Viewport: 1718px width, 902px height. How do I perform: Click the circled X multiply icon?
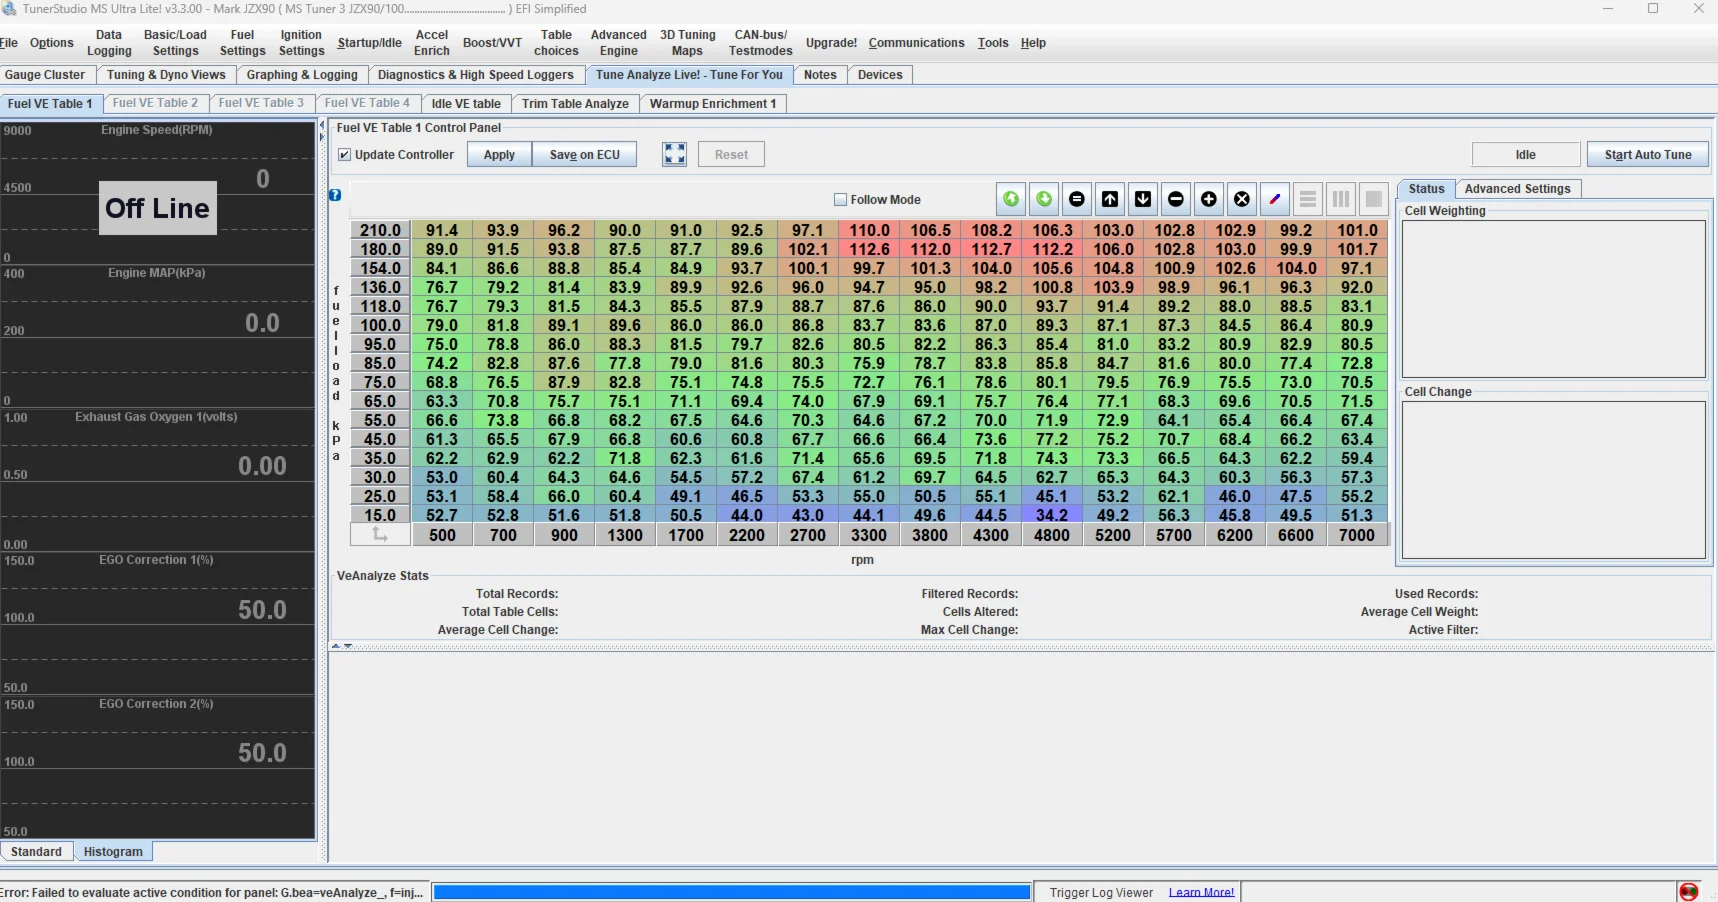1242,199
